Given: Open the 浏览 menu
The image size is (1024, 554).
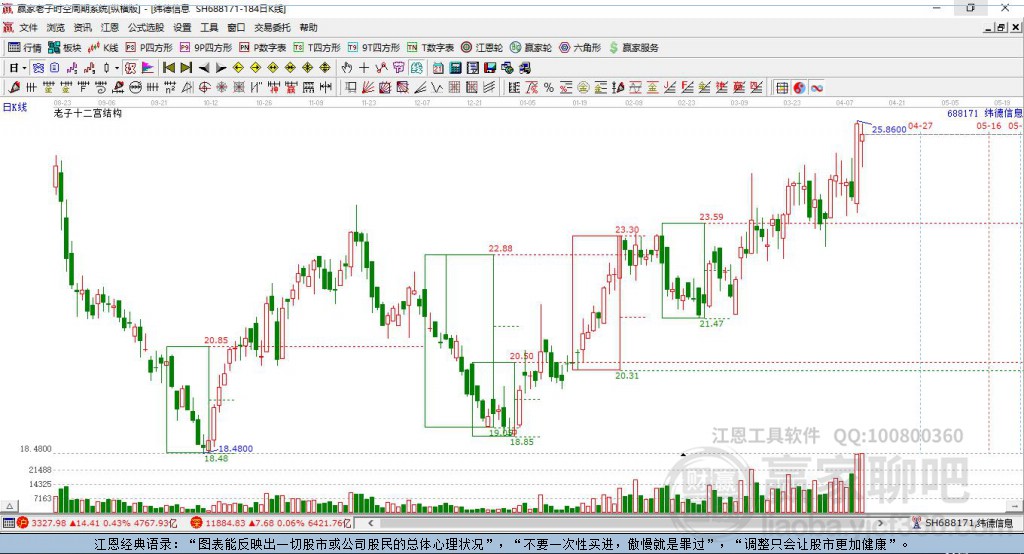Looking at the screenshot, I should [56, 27].
